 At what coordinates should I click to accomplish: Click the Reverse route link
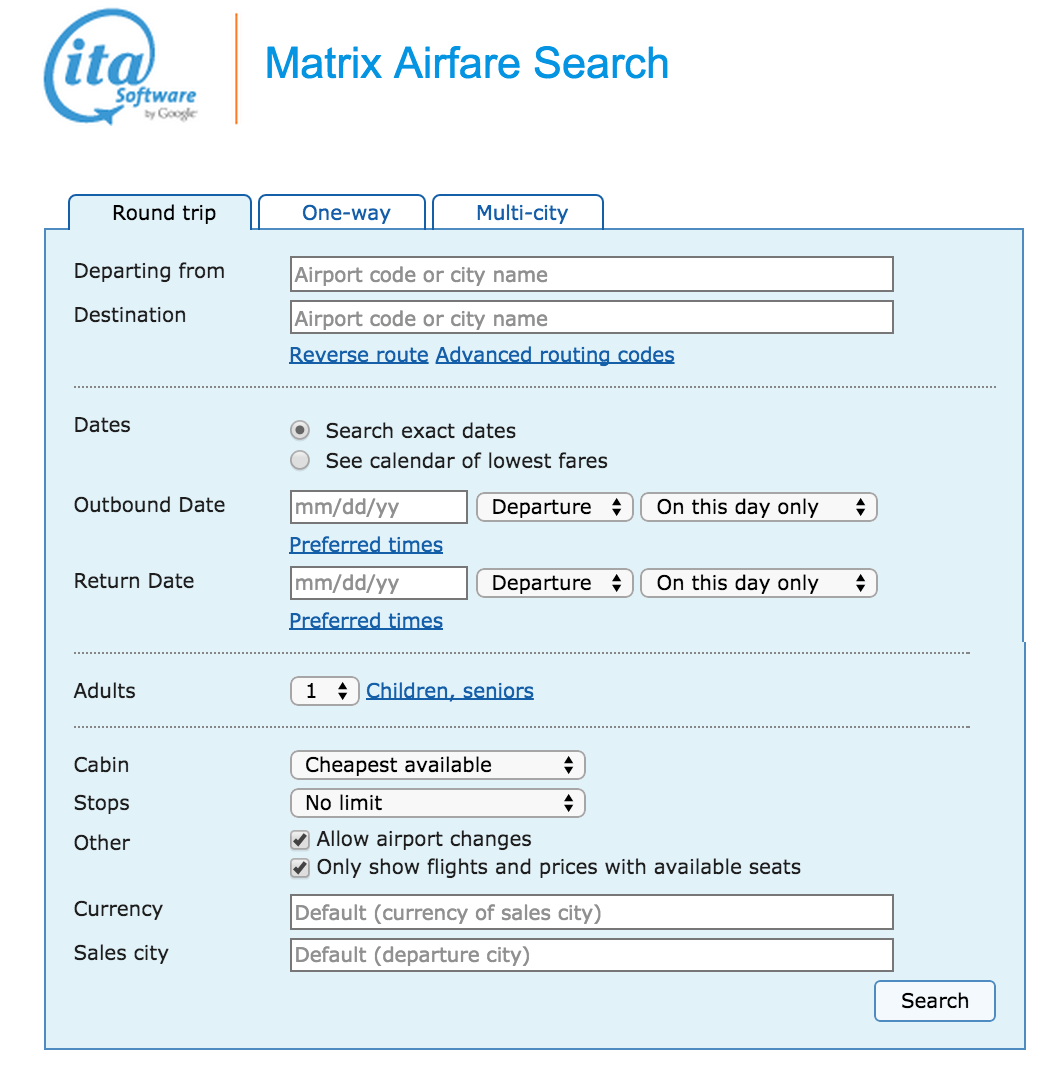(x=359, y=355)
